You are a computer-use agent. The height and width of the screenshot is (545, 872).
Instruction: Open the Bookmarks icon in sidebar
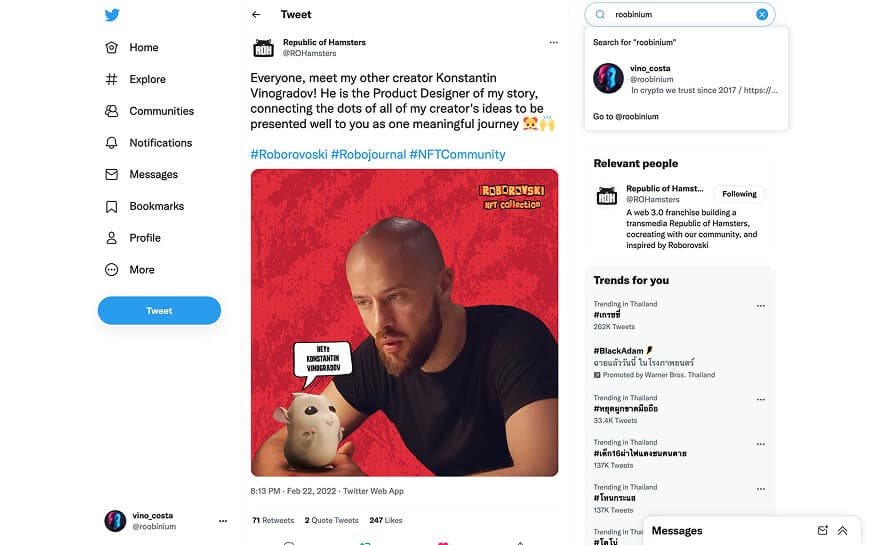[111, 206]
